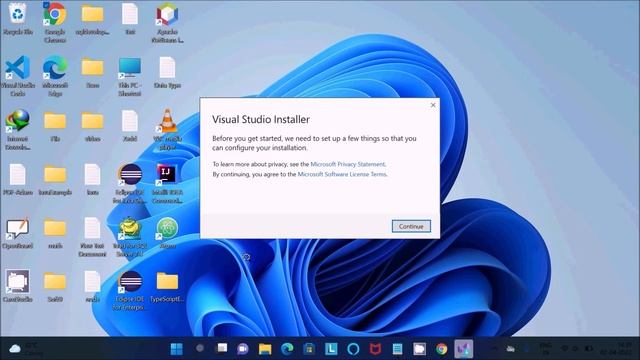Open McAfee from the taskbar
This screenshot has width=640, height=360.
(375, 349)
